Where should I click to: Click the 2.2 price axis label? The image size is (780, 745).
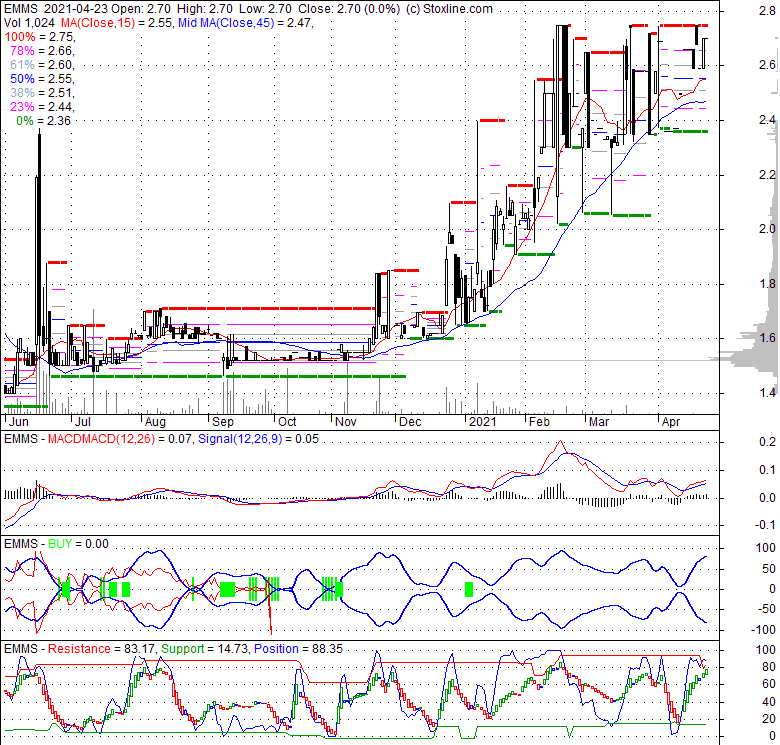click(767, 175)
